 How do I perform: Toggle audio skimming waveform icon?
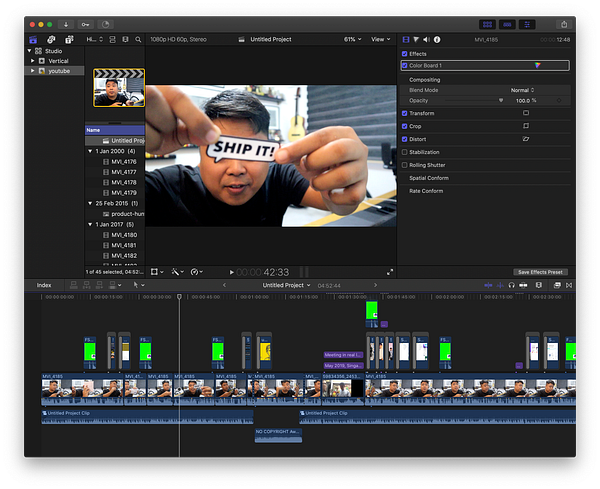[x=500, y=285]
